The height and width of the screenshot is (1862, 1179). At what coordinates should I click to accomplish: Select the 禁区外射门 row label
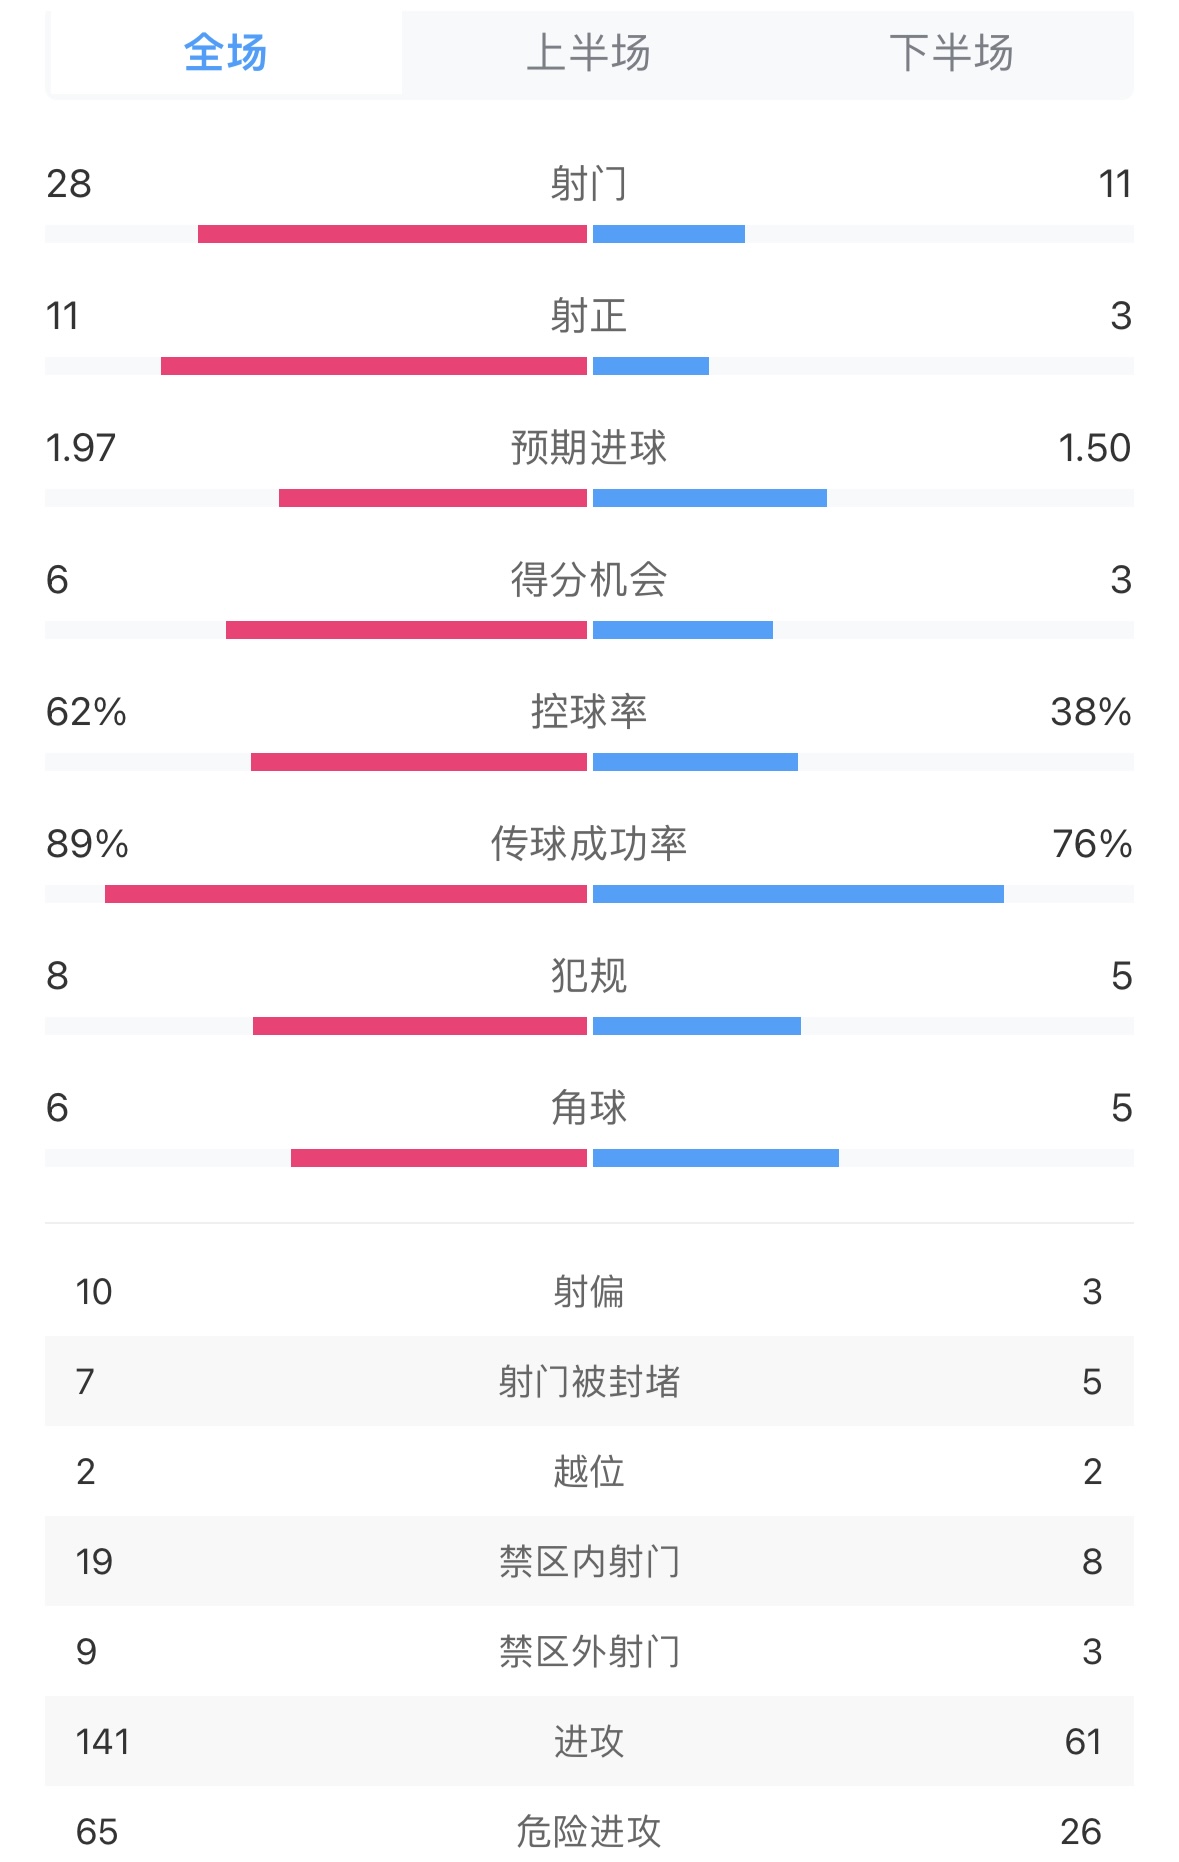coord(588,1652)
